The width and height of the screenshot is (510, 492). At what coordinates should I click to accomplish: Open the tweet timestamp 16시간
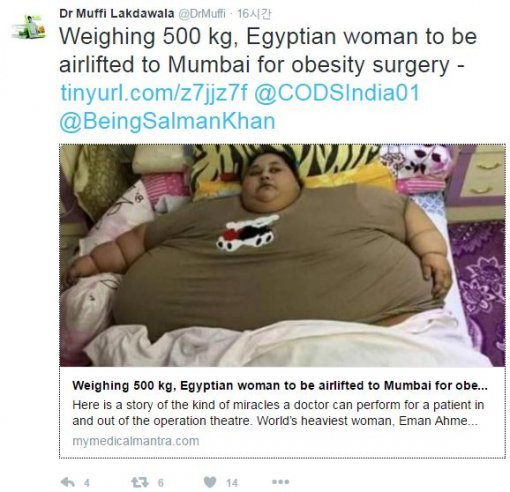click(x=254, y=14)
